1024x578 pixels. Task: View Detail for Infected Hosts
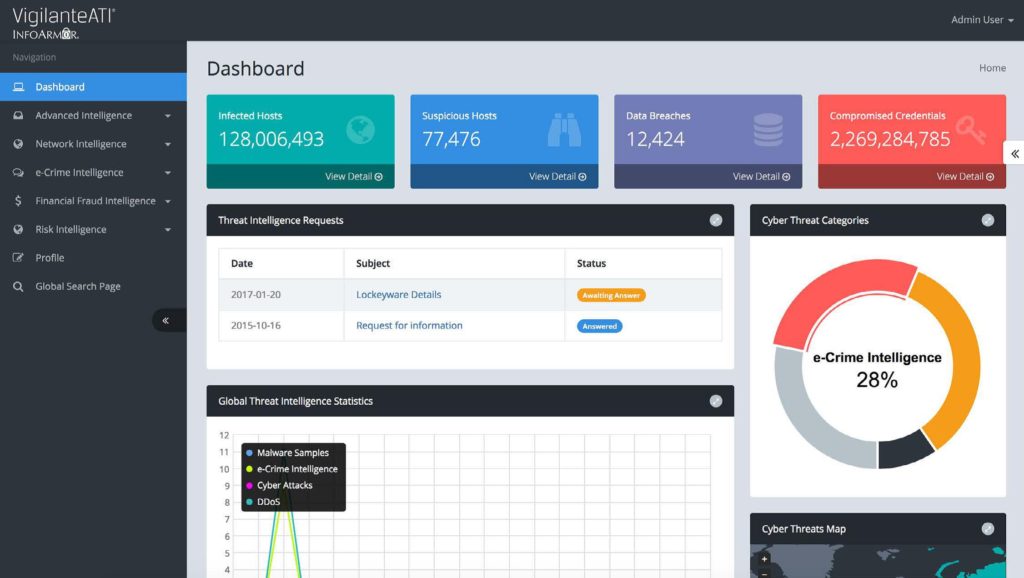coord(353,176)
